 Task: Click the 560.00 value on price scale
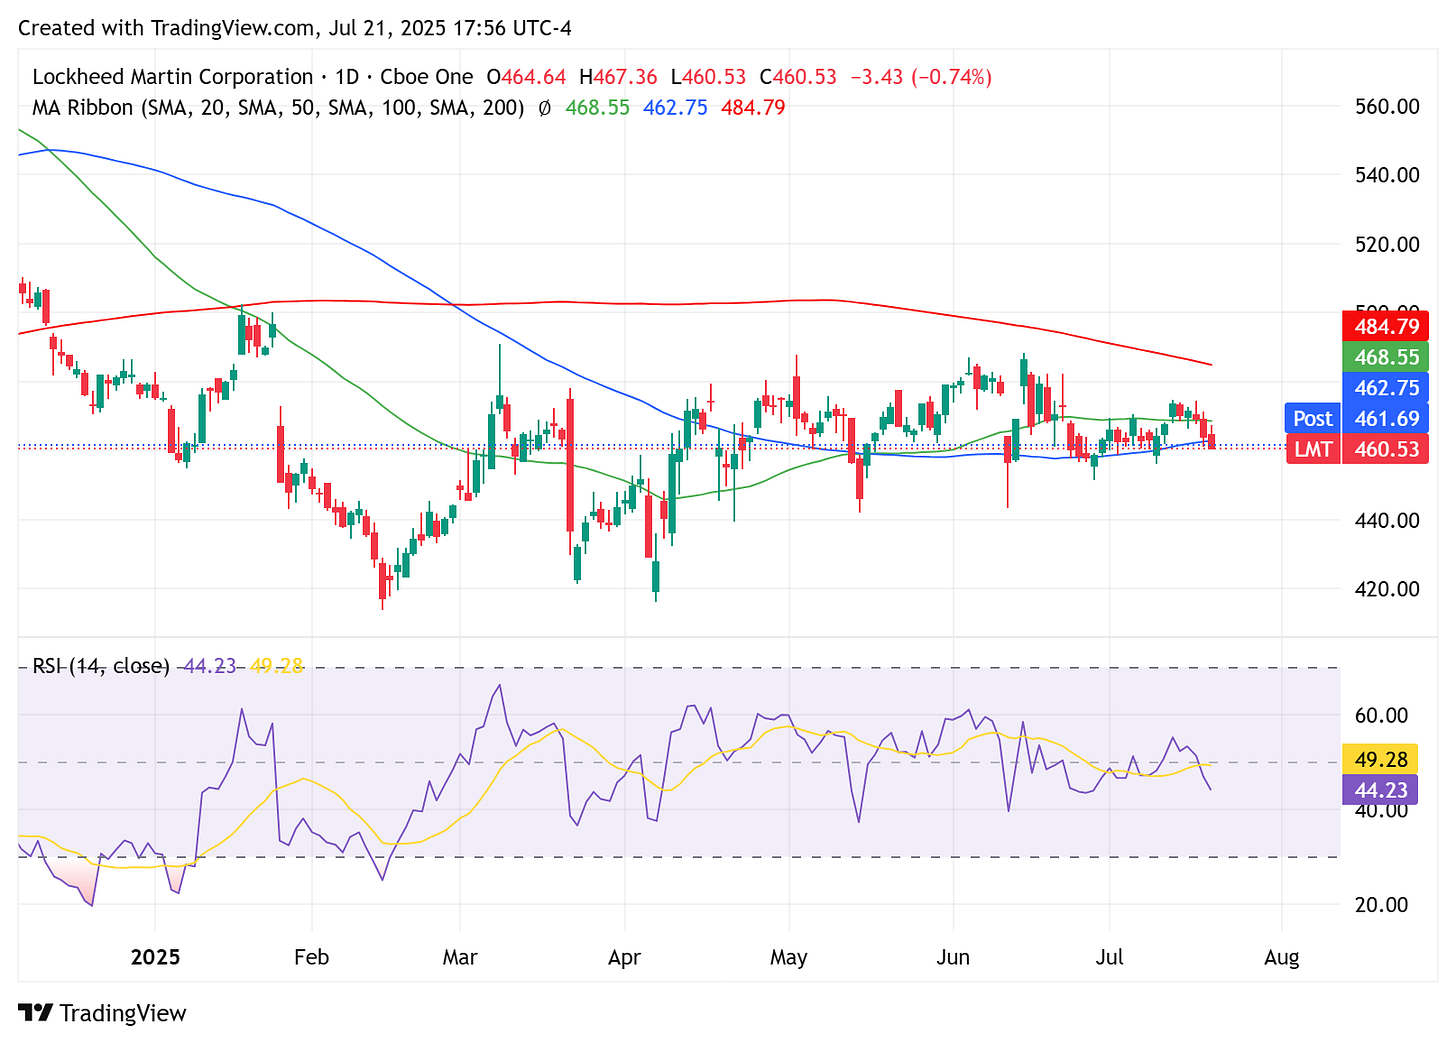click(x=1386, y=107)
